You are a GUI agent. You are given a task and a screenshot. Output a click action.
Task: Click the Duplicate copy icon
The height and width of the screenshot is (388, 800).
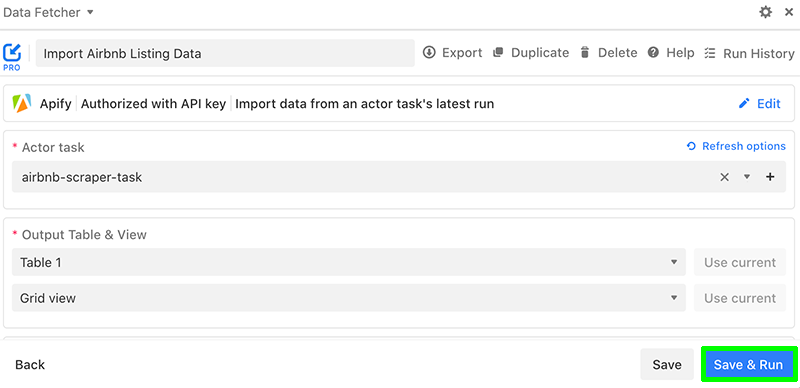(x=498, y=53)
